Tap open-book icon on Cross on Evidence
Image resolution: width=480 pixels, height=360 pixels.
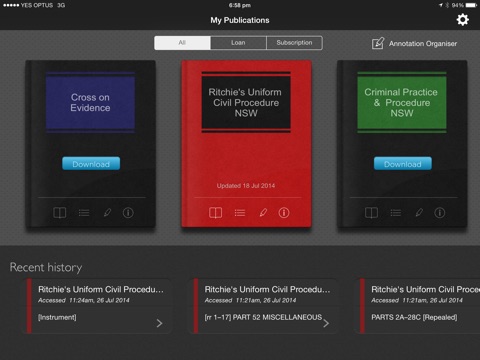[60, 213]
